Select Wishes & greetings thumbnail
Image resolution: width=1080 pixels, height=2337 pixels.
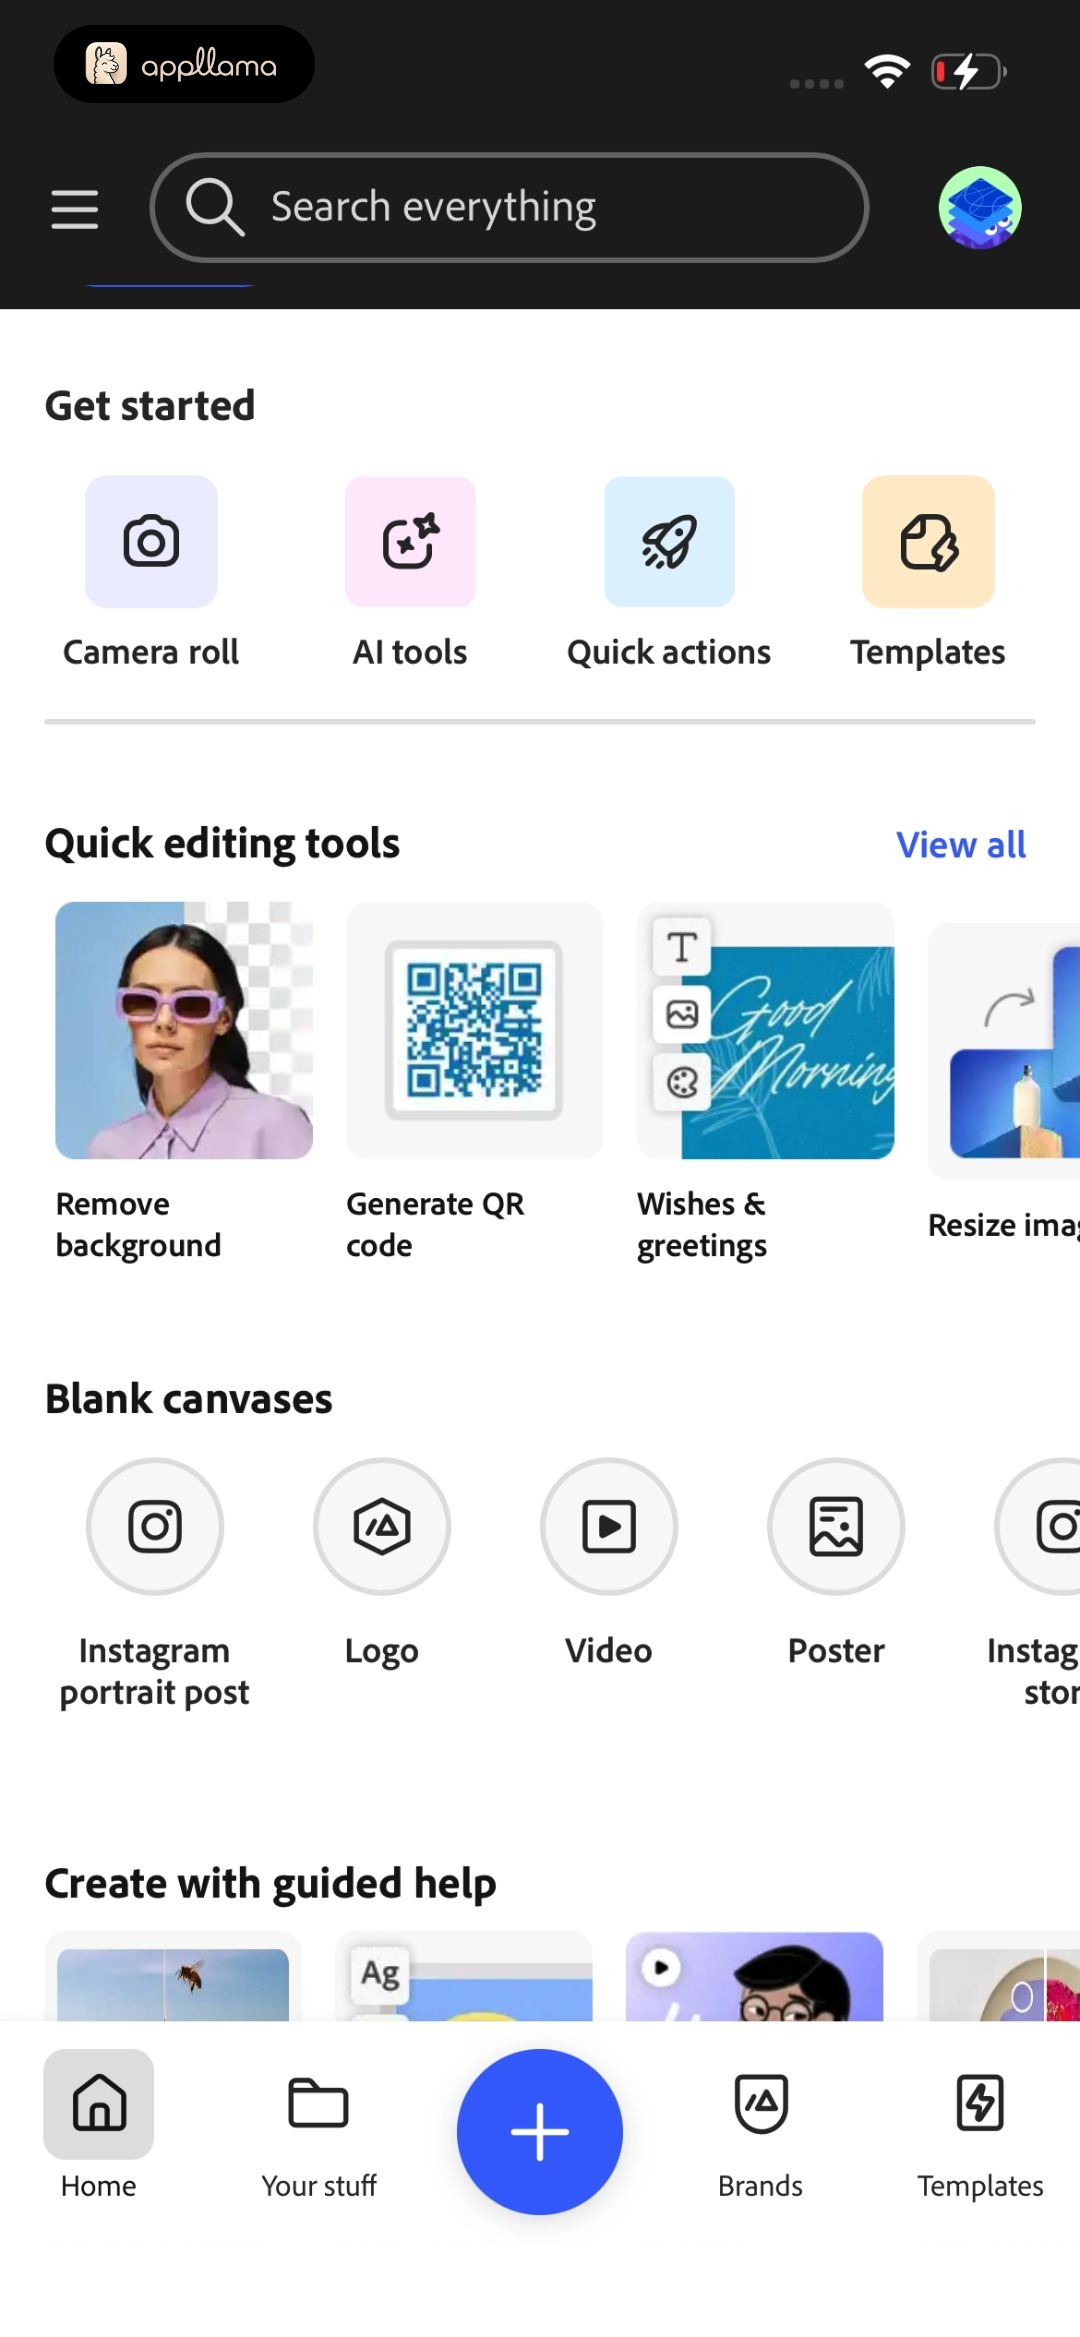(766, 1030)
